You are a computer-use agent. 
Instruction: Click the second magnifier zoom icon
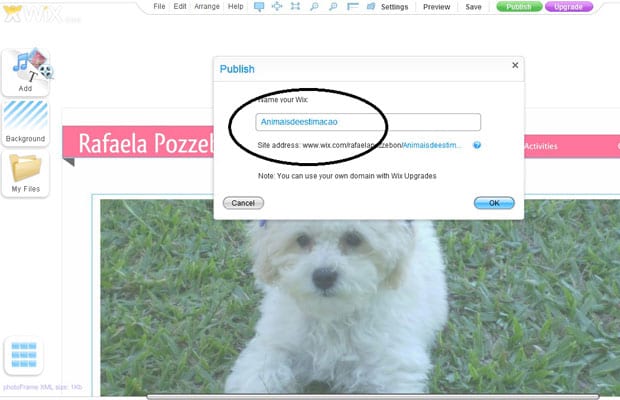coord(333,6)
